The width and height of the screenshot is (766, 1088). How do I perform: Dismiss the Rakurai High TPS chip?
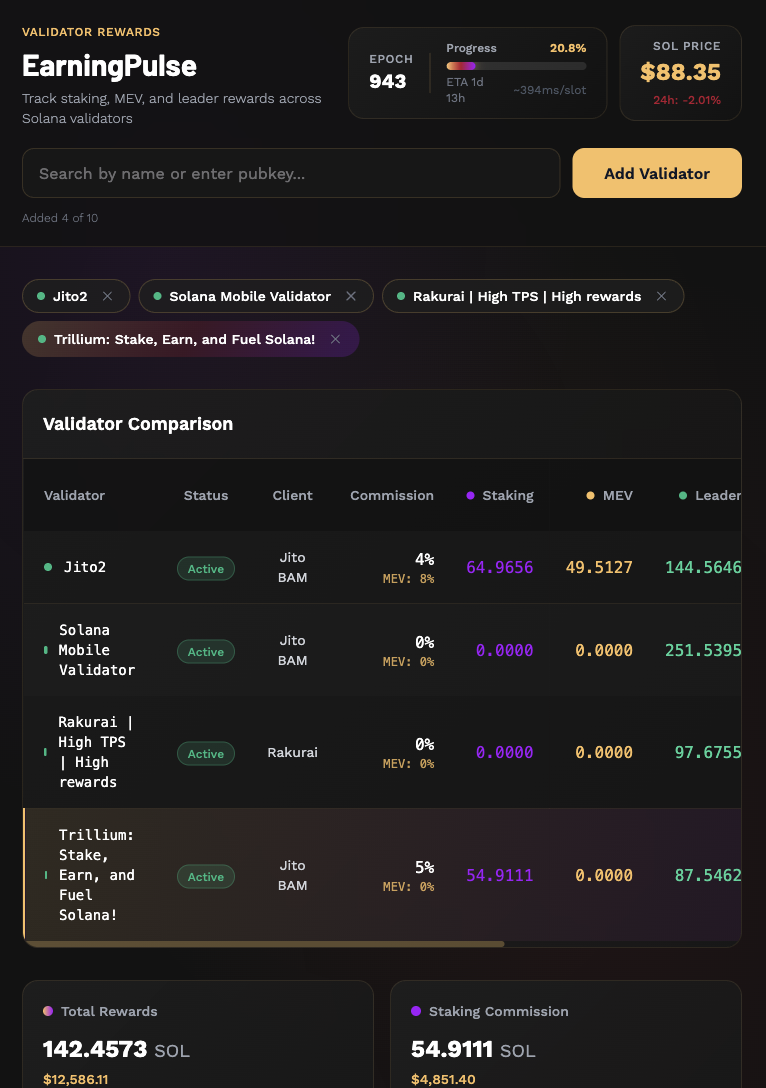click(661, 295)
